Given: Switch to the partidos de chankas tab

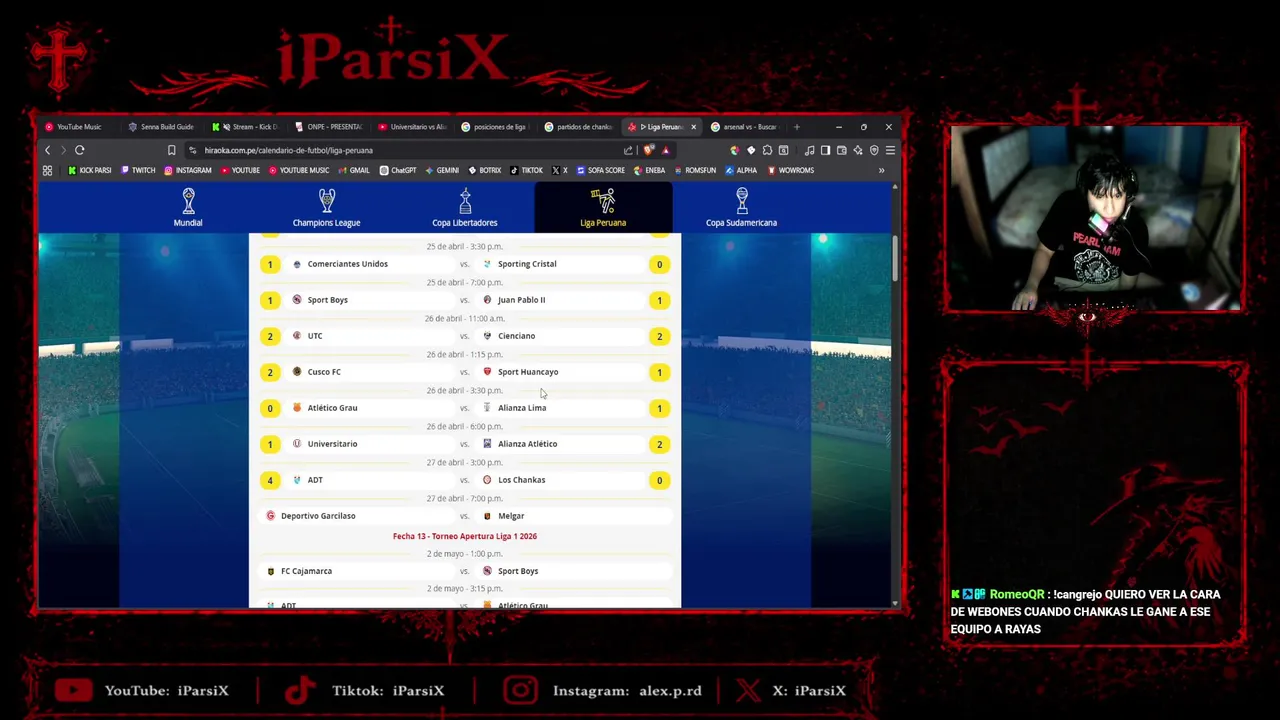Looking at the screenshot, I should [579, 127].
